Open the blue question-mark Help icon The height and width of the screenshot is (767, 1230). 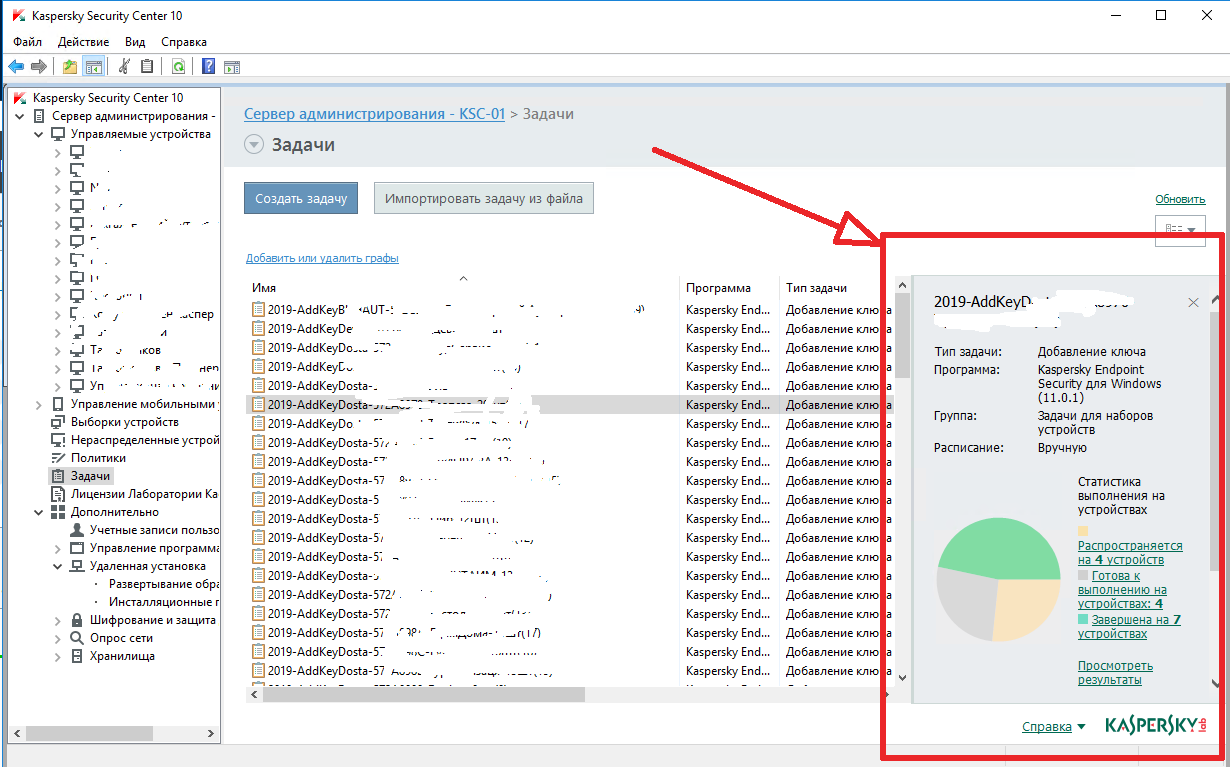click(x=208, y=67)
